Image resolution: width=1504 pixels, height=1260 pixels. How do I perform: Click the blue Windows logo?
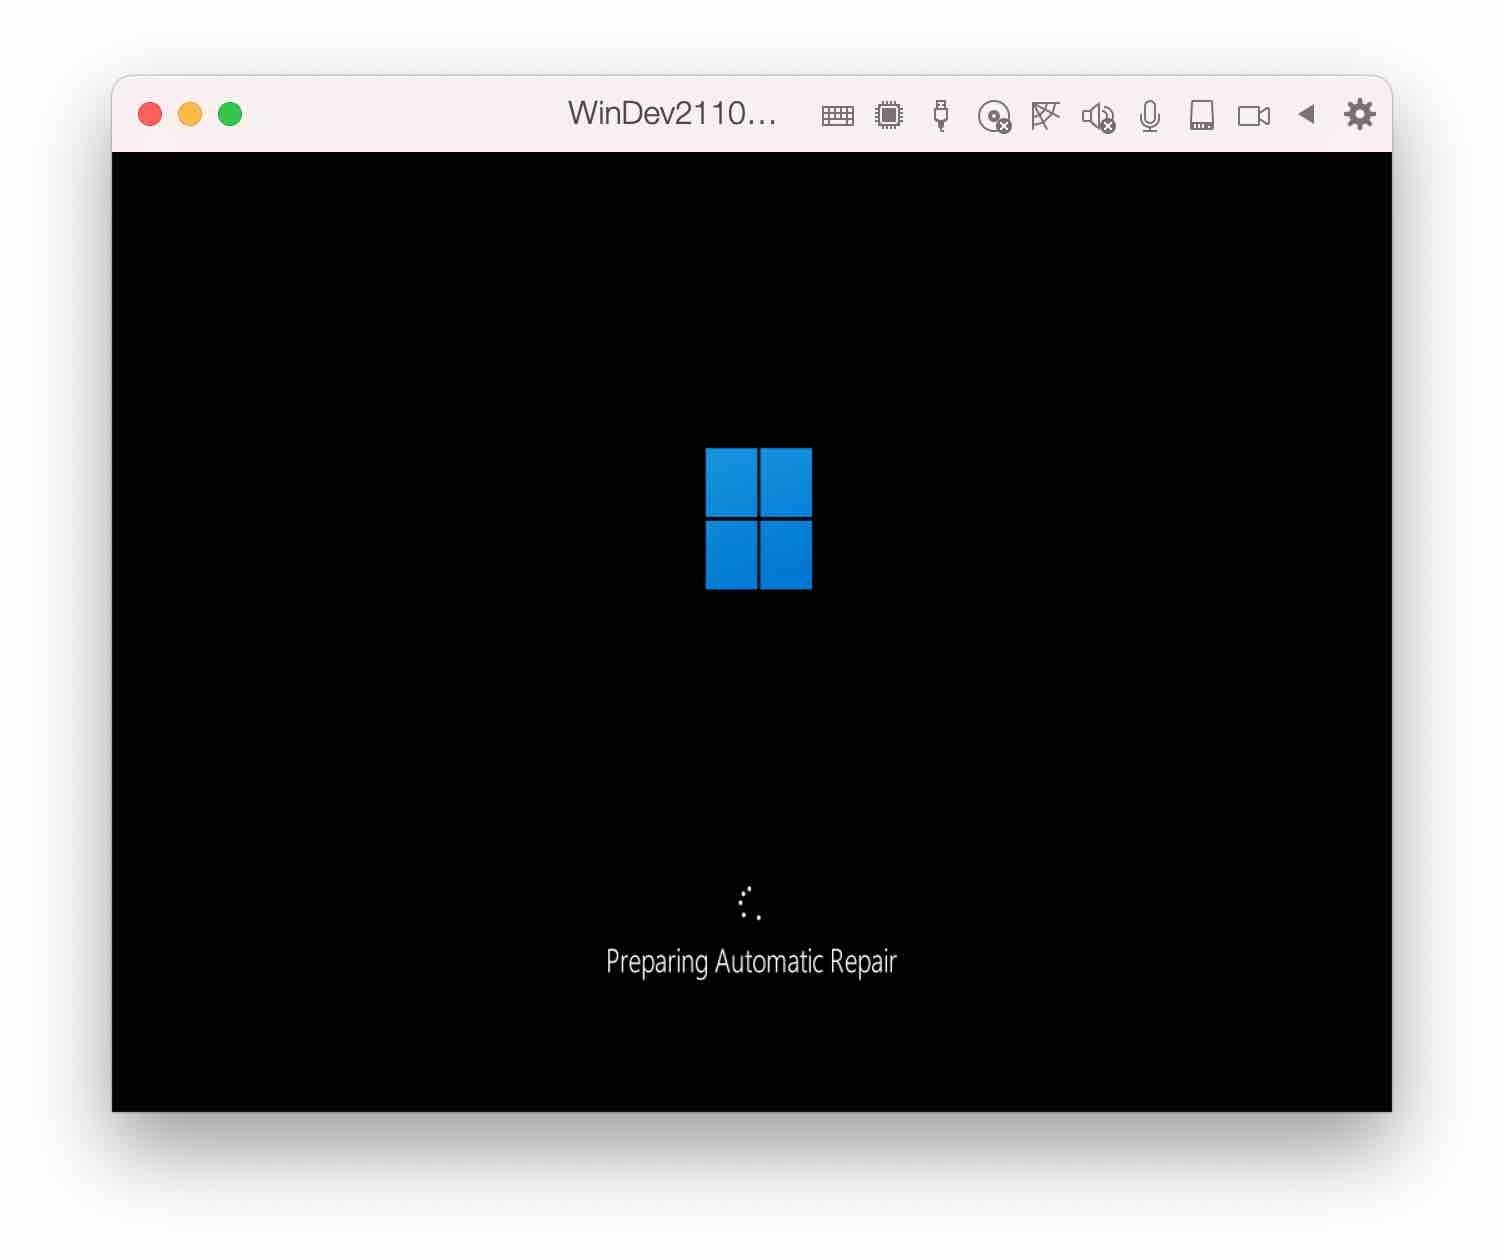pos(759,518)
